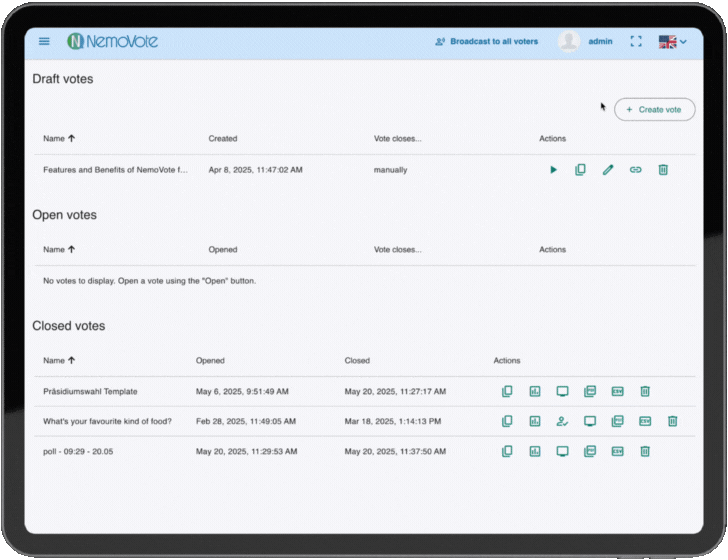This screenshot has height=560, width=728.
Task: Export poll - 09:29 - 20.05 as CSV
Action: (618, 451)
